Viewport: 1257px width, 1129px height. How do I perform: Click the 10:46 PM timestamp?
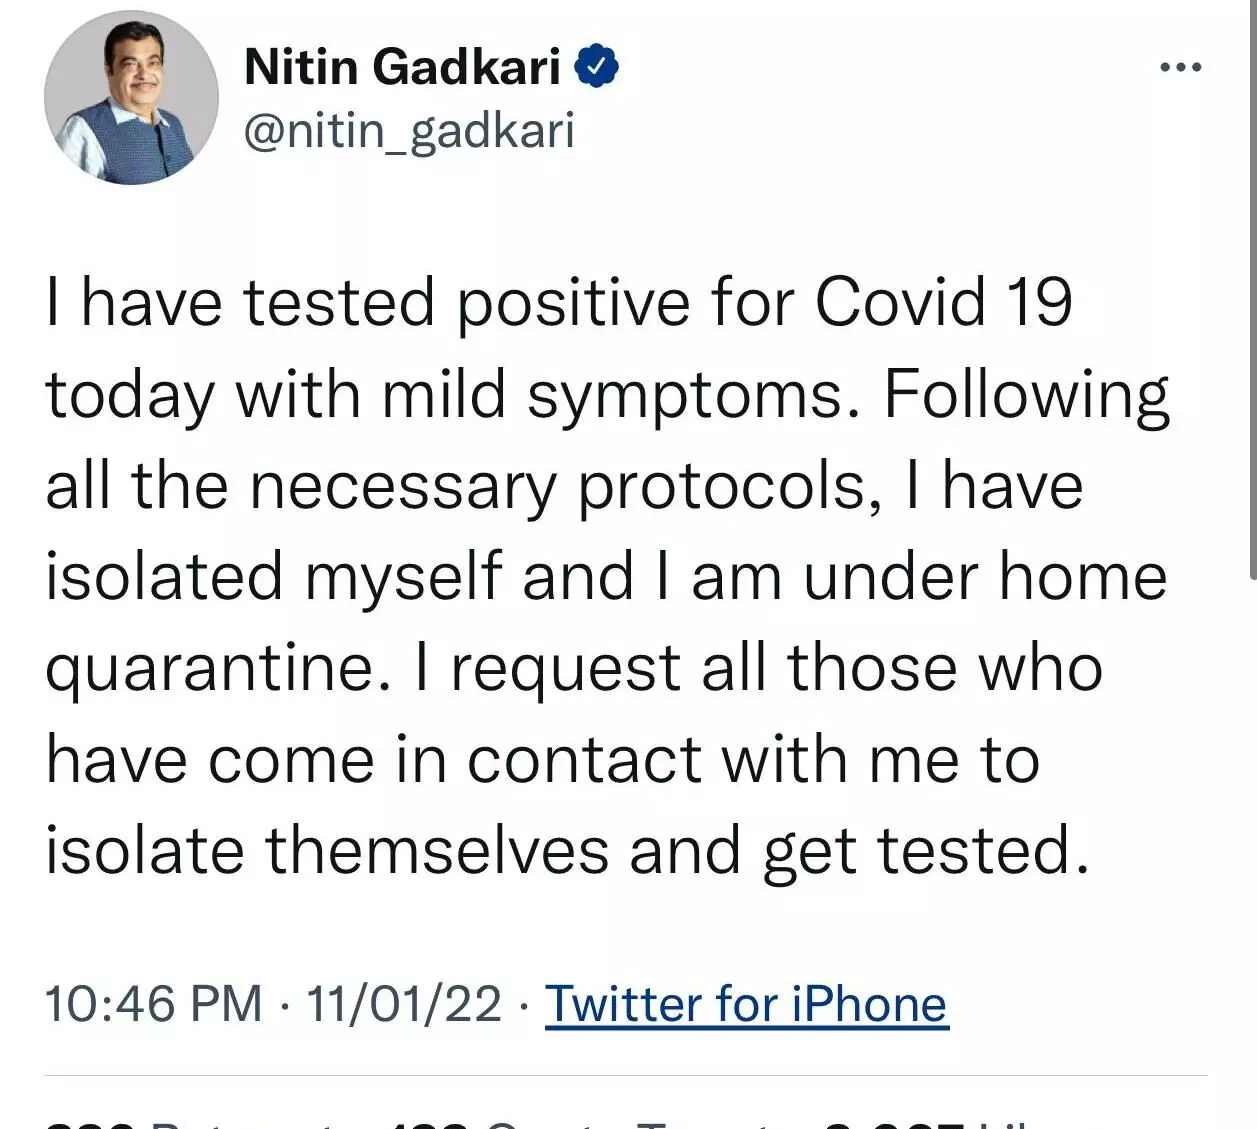tap(153, 1004)
